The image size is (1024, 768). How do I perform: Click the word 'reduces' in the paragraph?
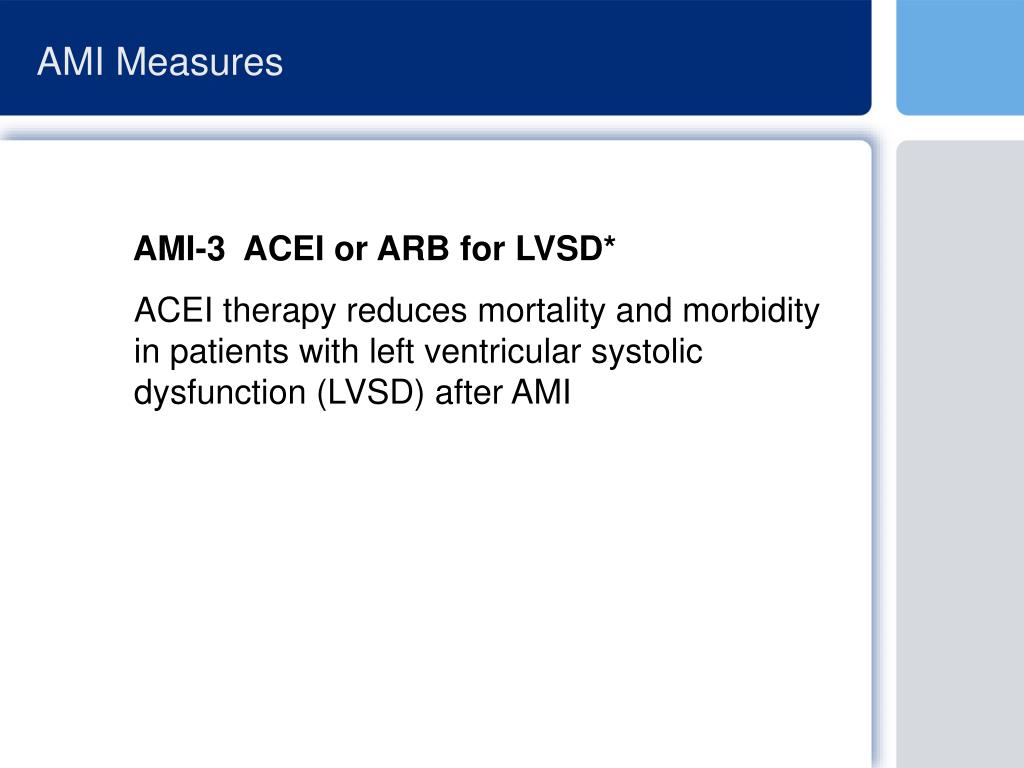[x=407, y=310]
